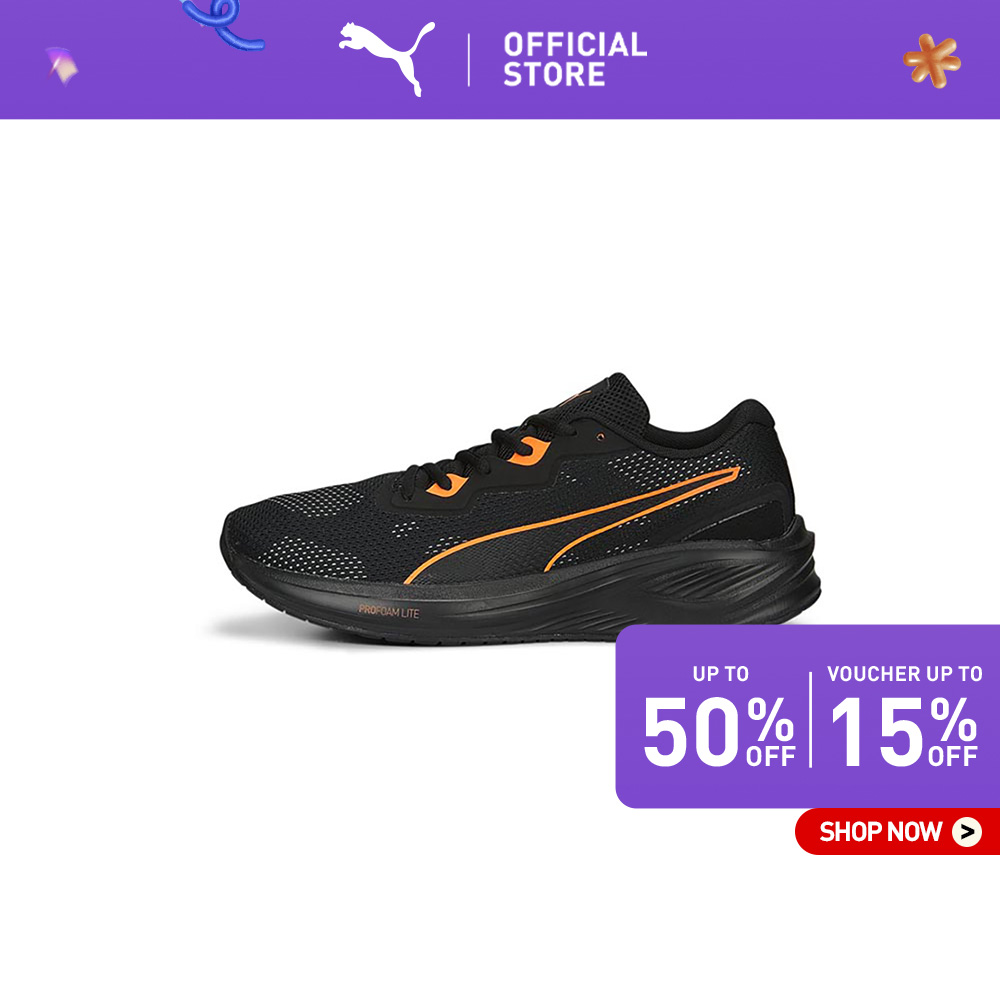Click the purple header banner
This screenshot has width=1000, height=1000.
[x=500, y=59]
